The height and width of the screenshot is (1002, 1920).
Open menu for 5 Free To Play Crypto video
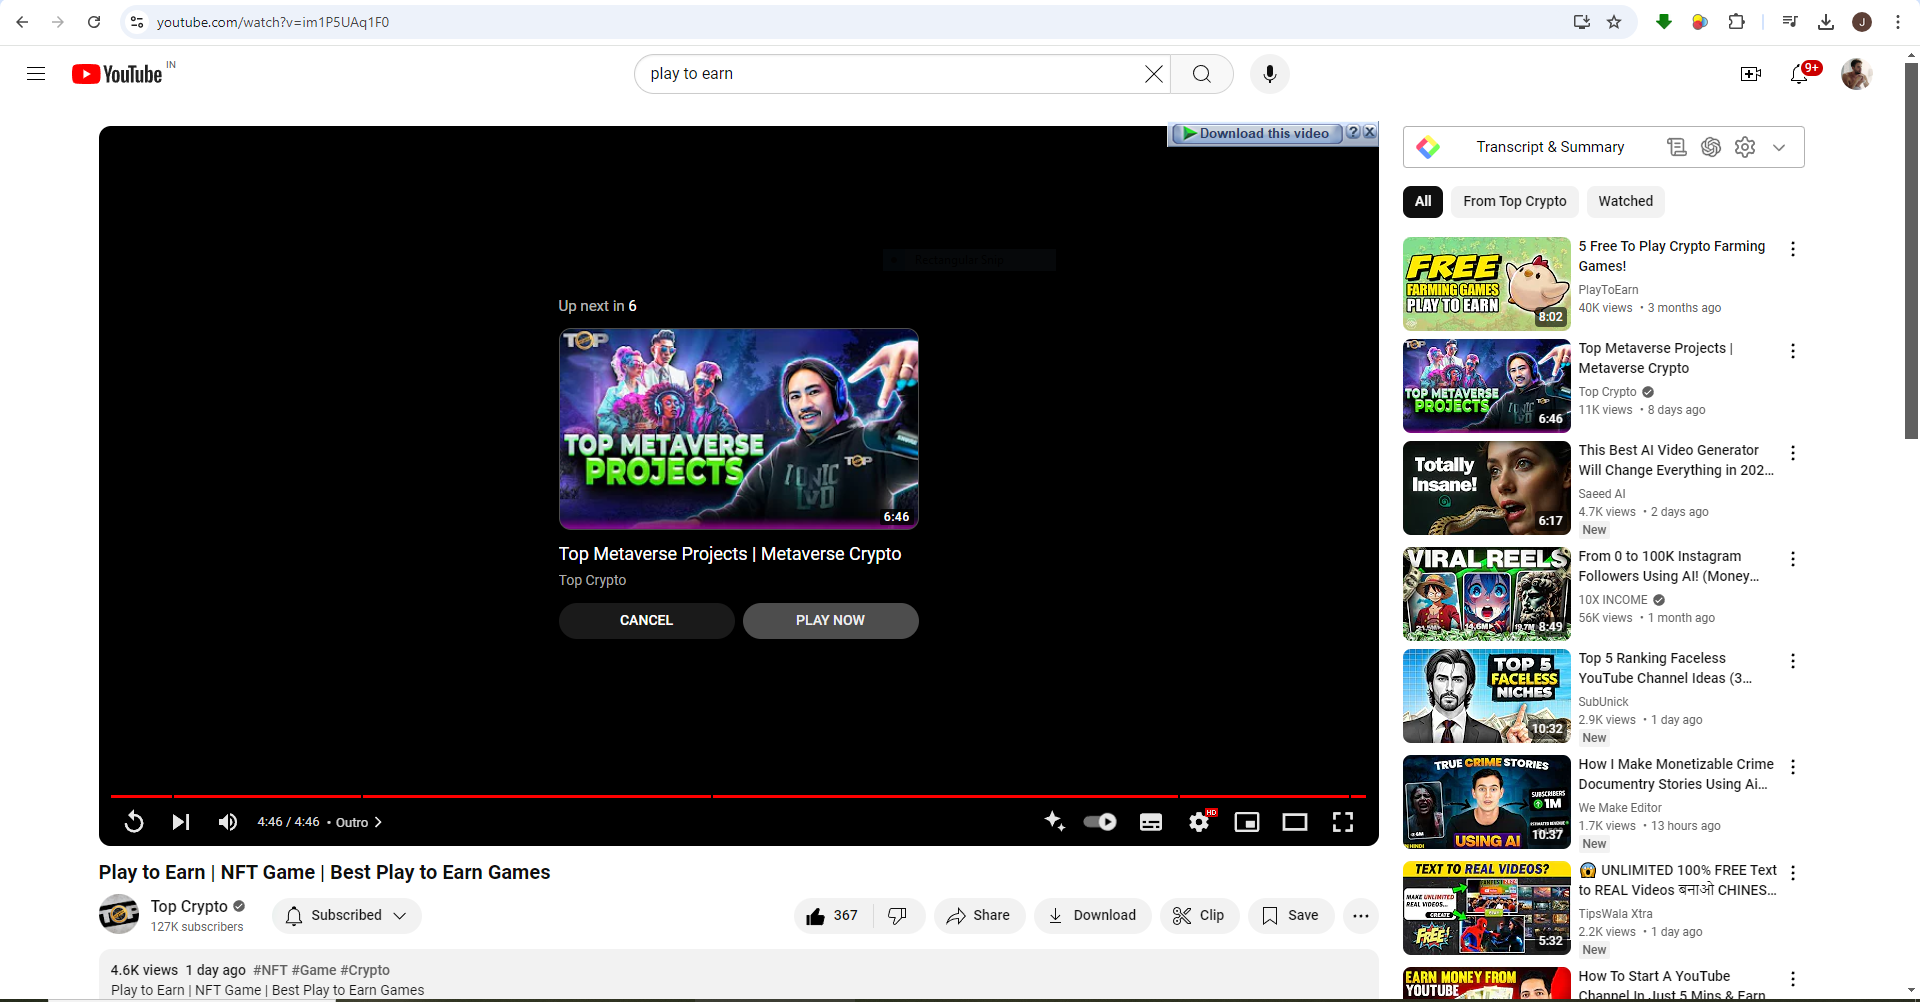(1793, 249)
